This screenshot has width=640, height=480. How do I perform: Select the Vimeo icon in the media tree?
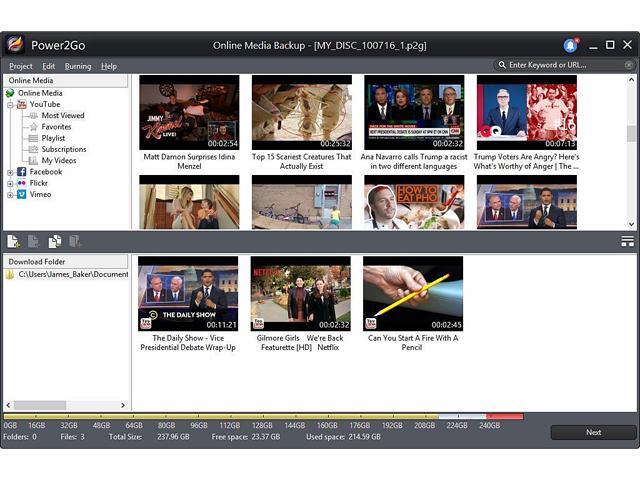tap(21, 194)
